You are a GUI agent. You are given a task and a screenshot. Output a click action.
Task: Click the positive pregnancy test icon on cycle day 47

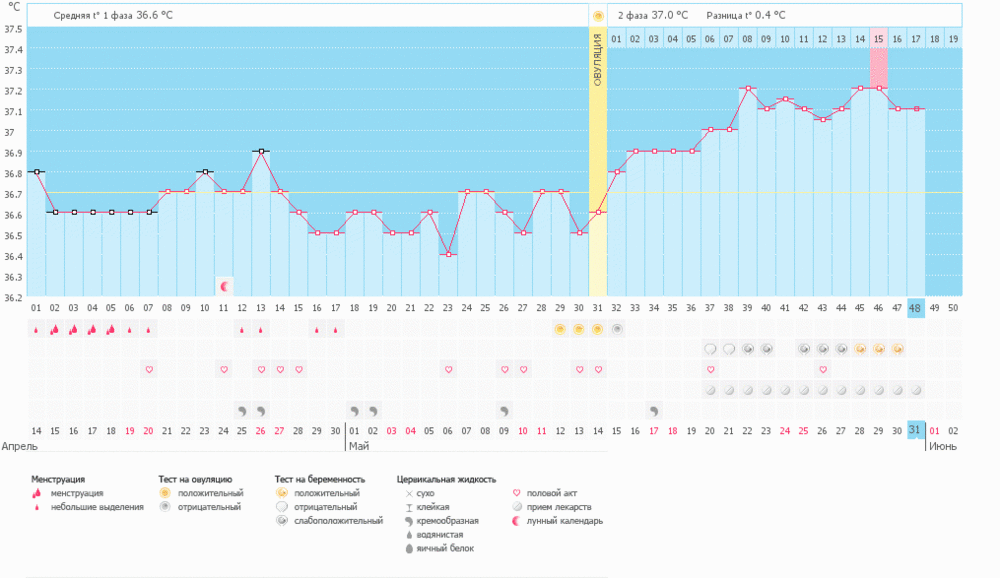898,349
